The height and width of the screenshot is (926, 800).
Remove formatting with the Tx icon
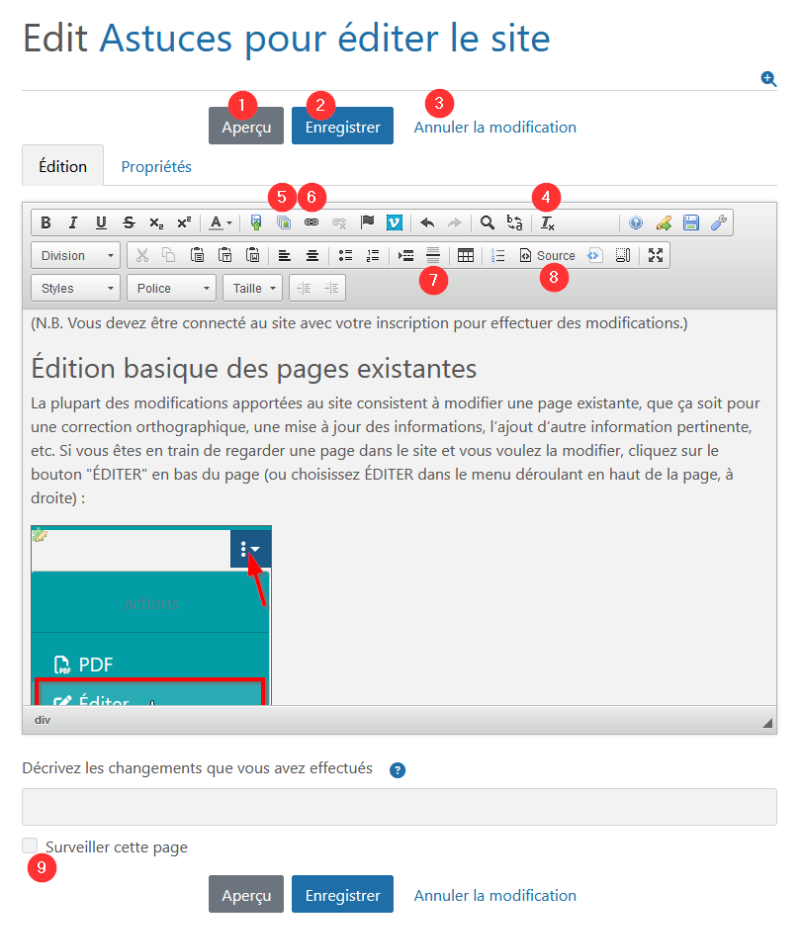click(547, 223)
